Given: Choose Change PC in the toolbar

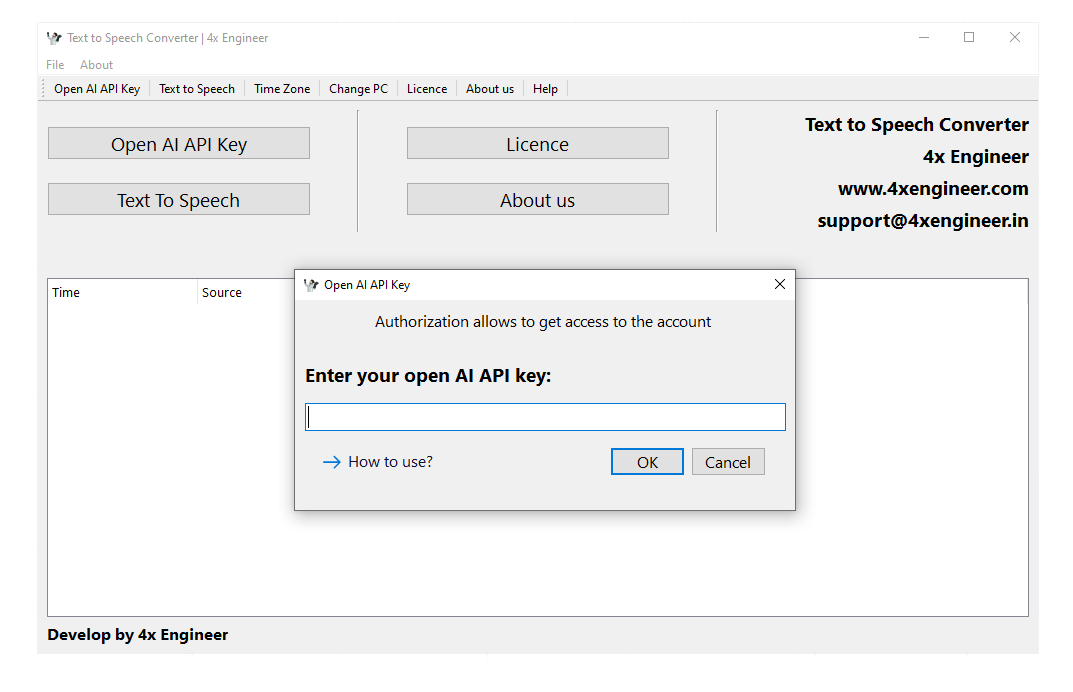Looking at the screenshot, I should pyautogui.click(x=359, y=89).
